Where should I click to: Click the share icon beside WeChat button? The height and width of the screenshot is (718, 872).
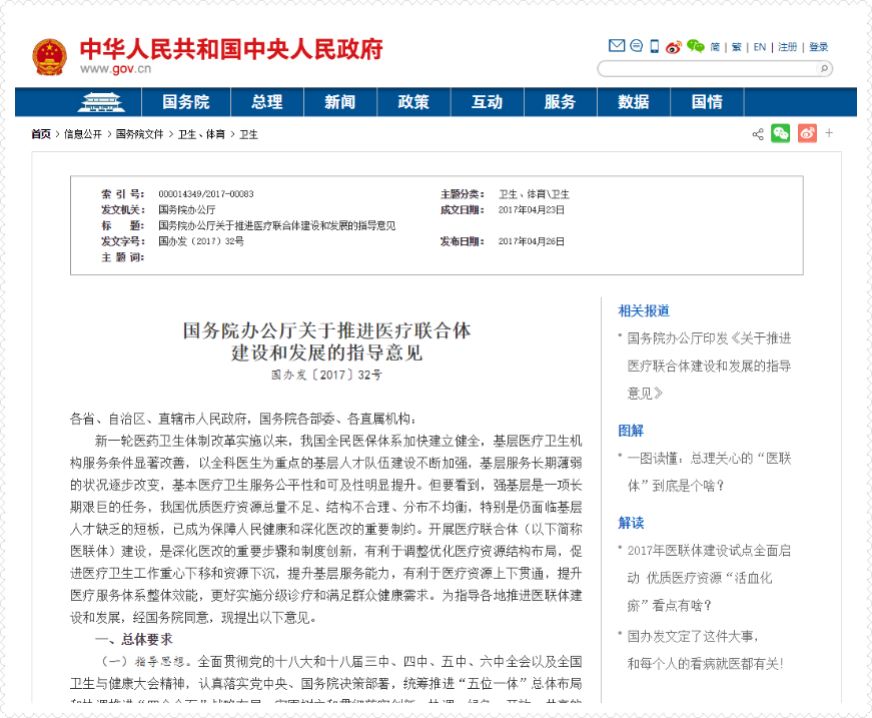click(x=757, y=134)
